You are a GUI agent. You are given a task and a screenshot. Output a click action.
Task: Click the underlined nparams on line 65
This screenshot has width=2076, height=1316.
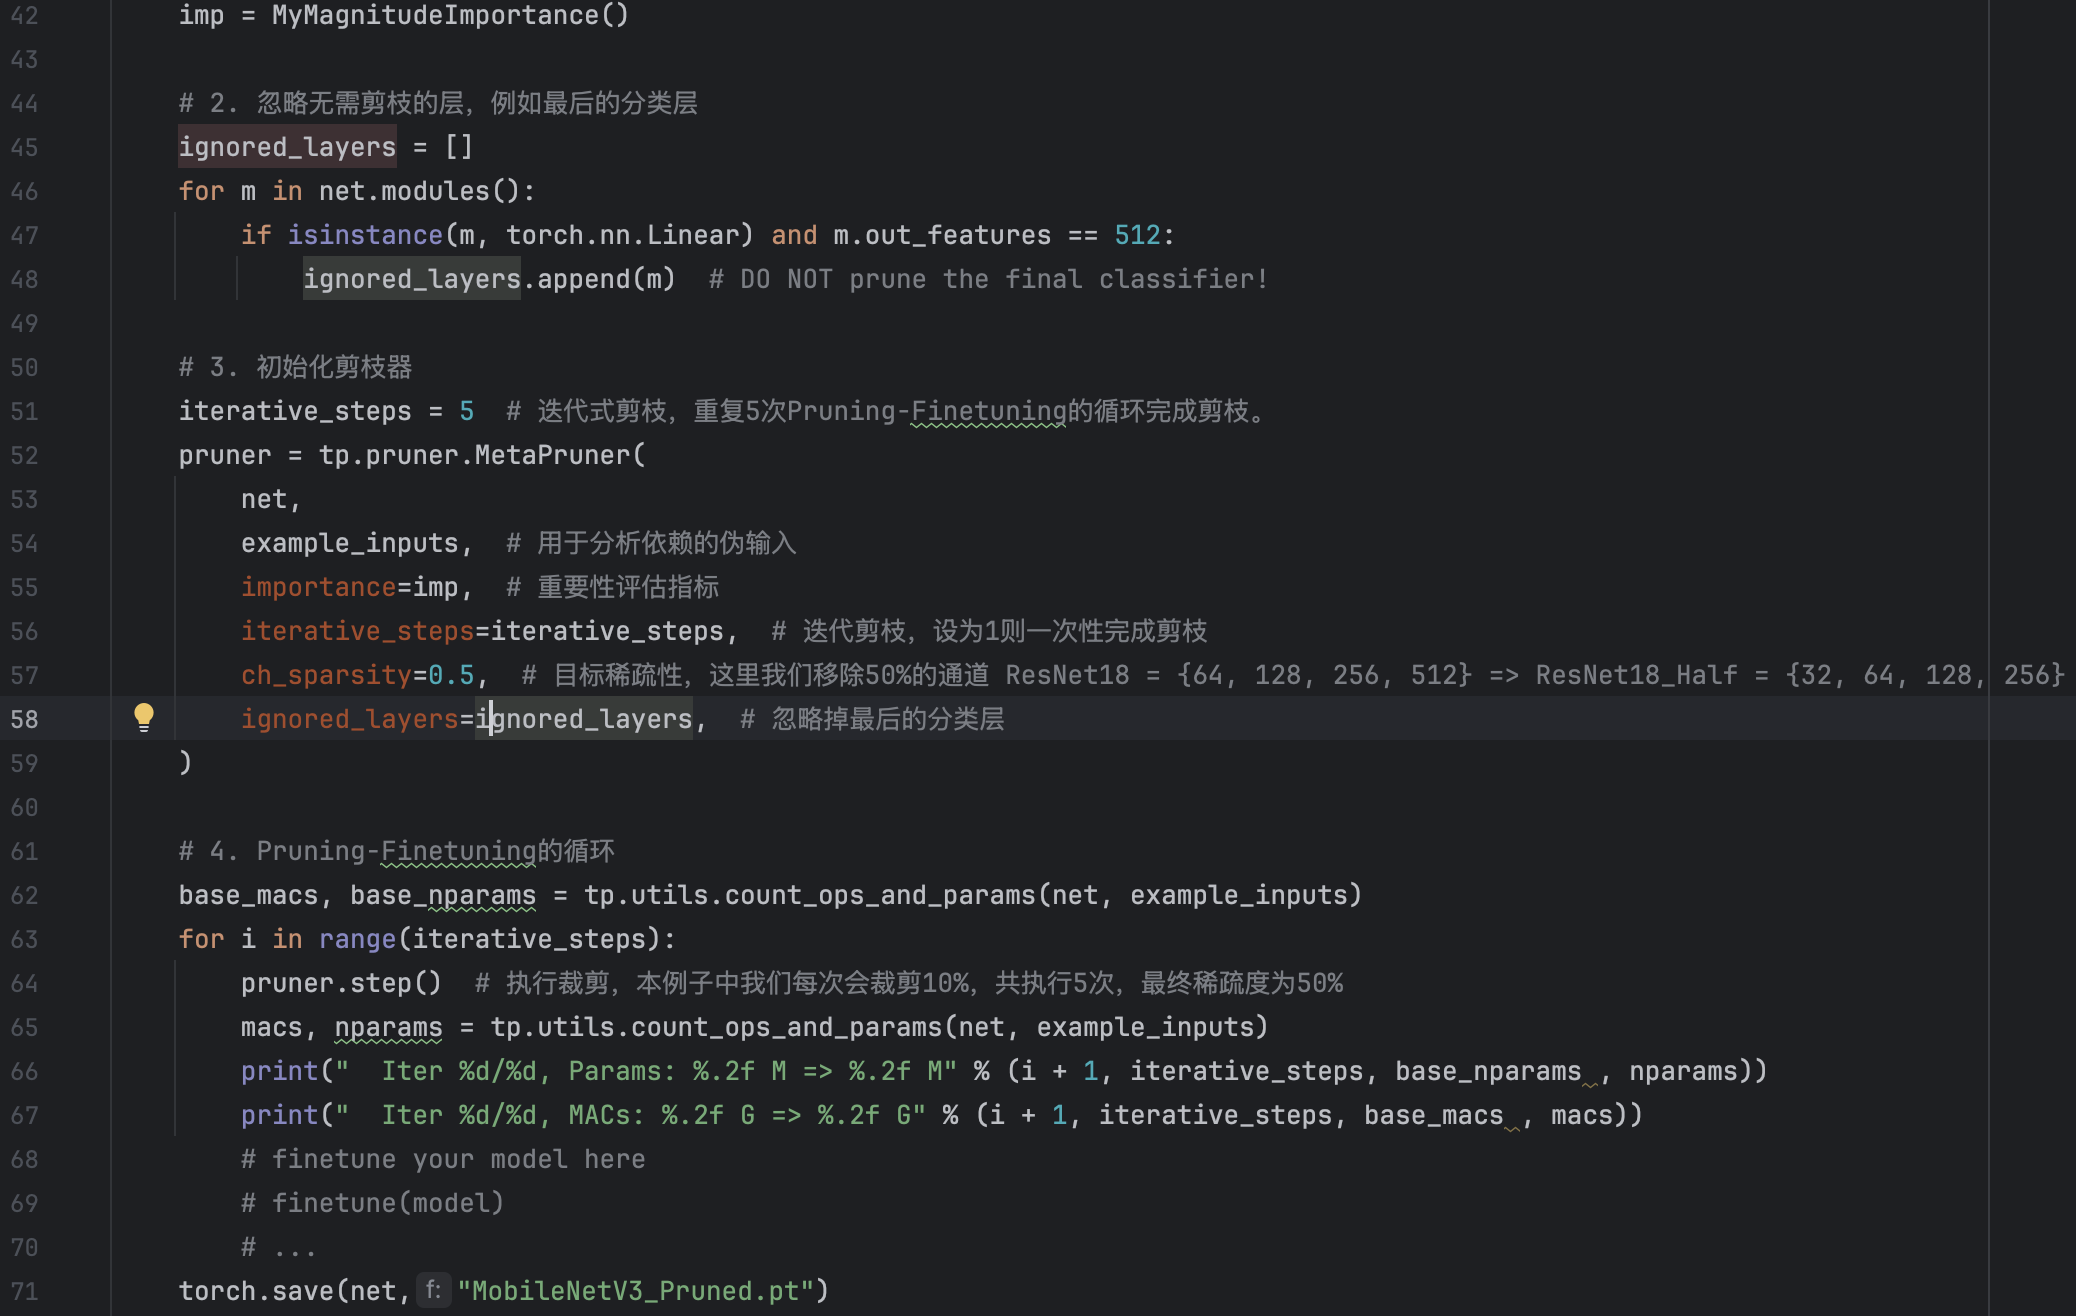pyautogui.click(x=388, y=1027)
